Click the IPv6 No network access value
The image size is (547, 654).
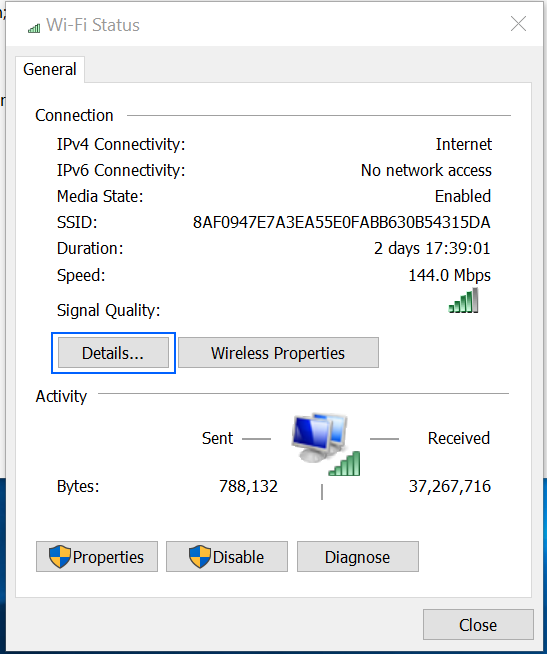point(426,170)
